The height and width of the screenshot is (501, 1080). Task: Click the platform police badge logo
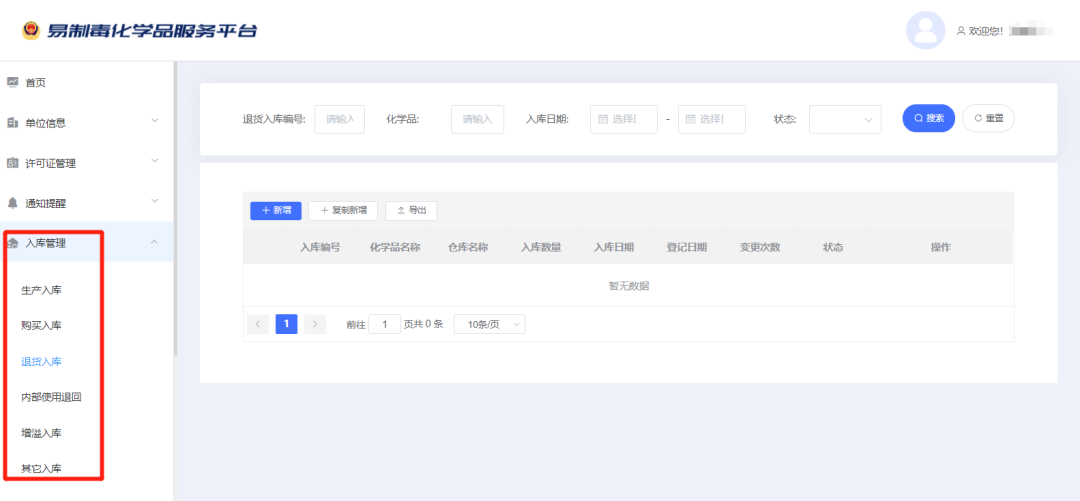(31, 30)
